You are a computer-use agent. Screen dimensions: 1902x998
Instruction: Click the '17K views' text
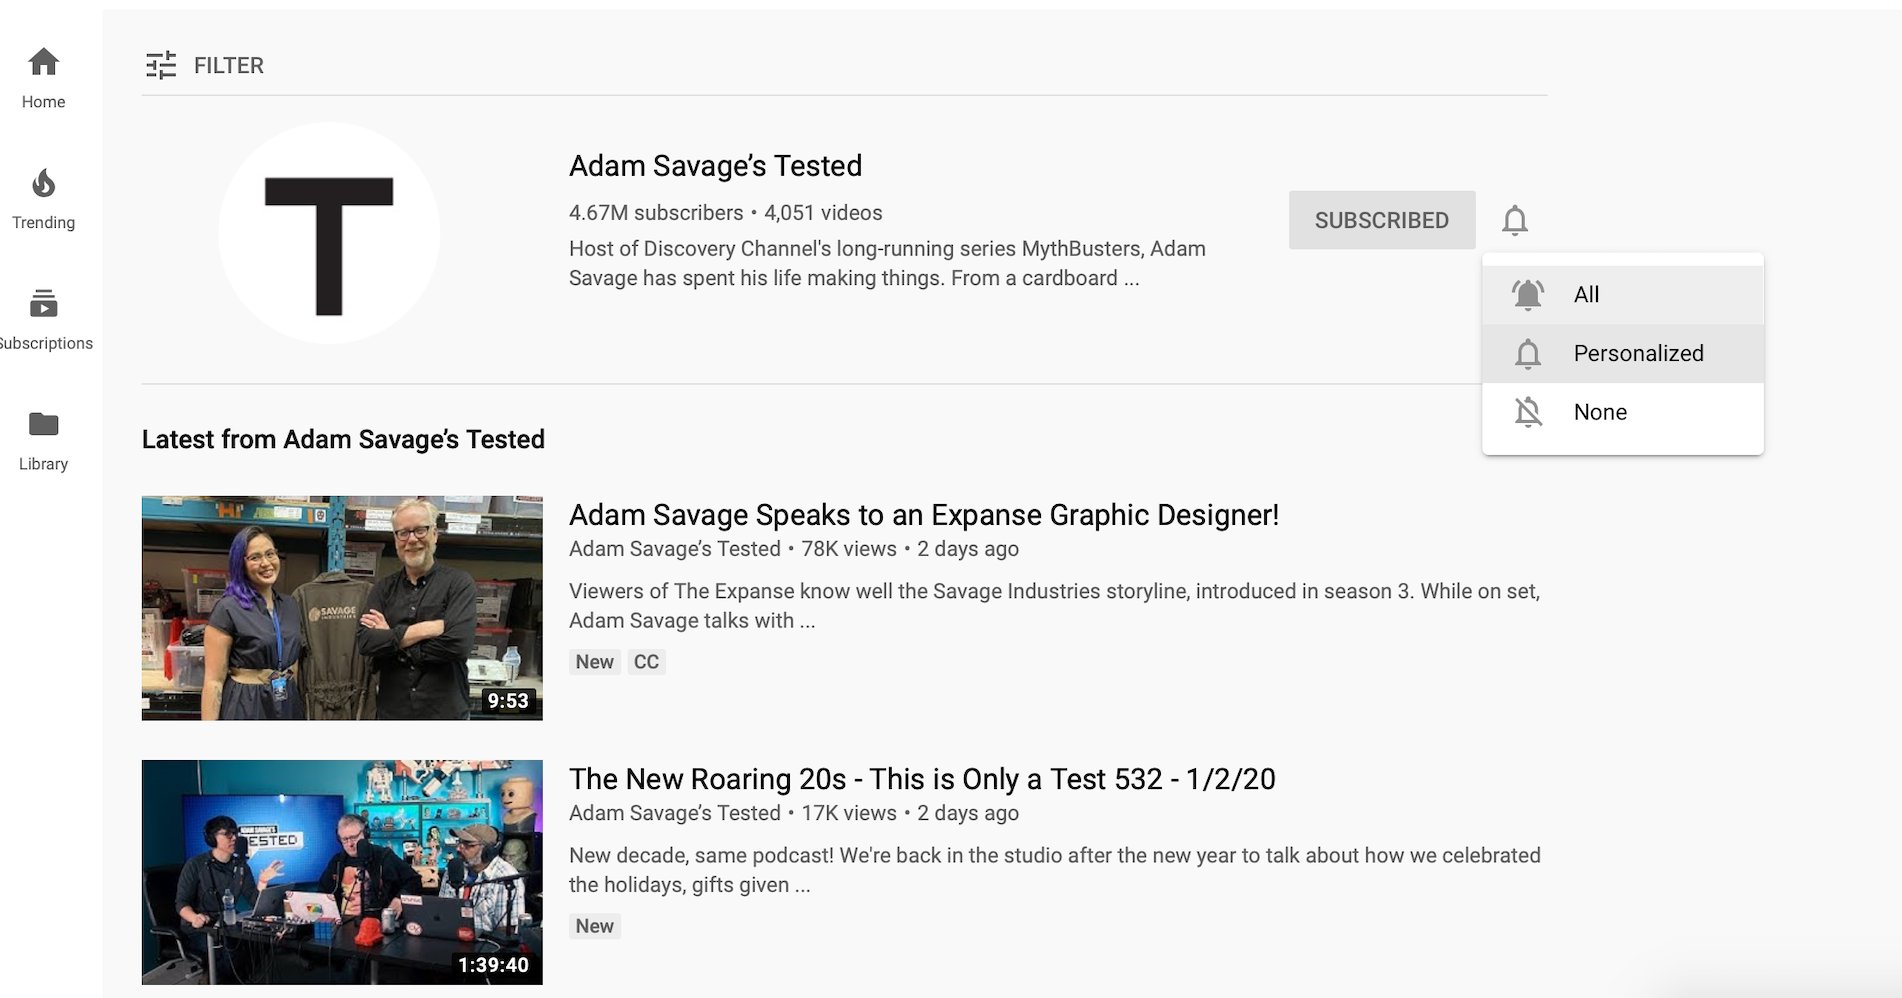pyautogui.click(x=849, y=813)
